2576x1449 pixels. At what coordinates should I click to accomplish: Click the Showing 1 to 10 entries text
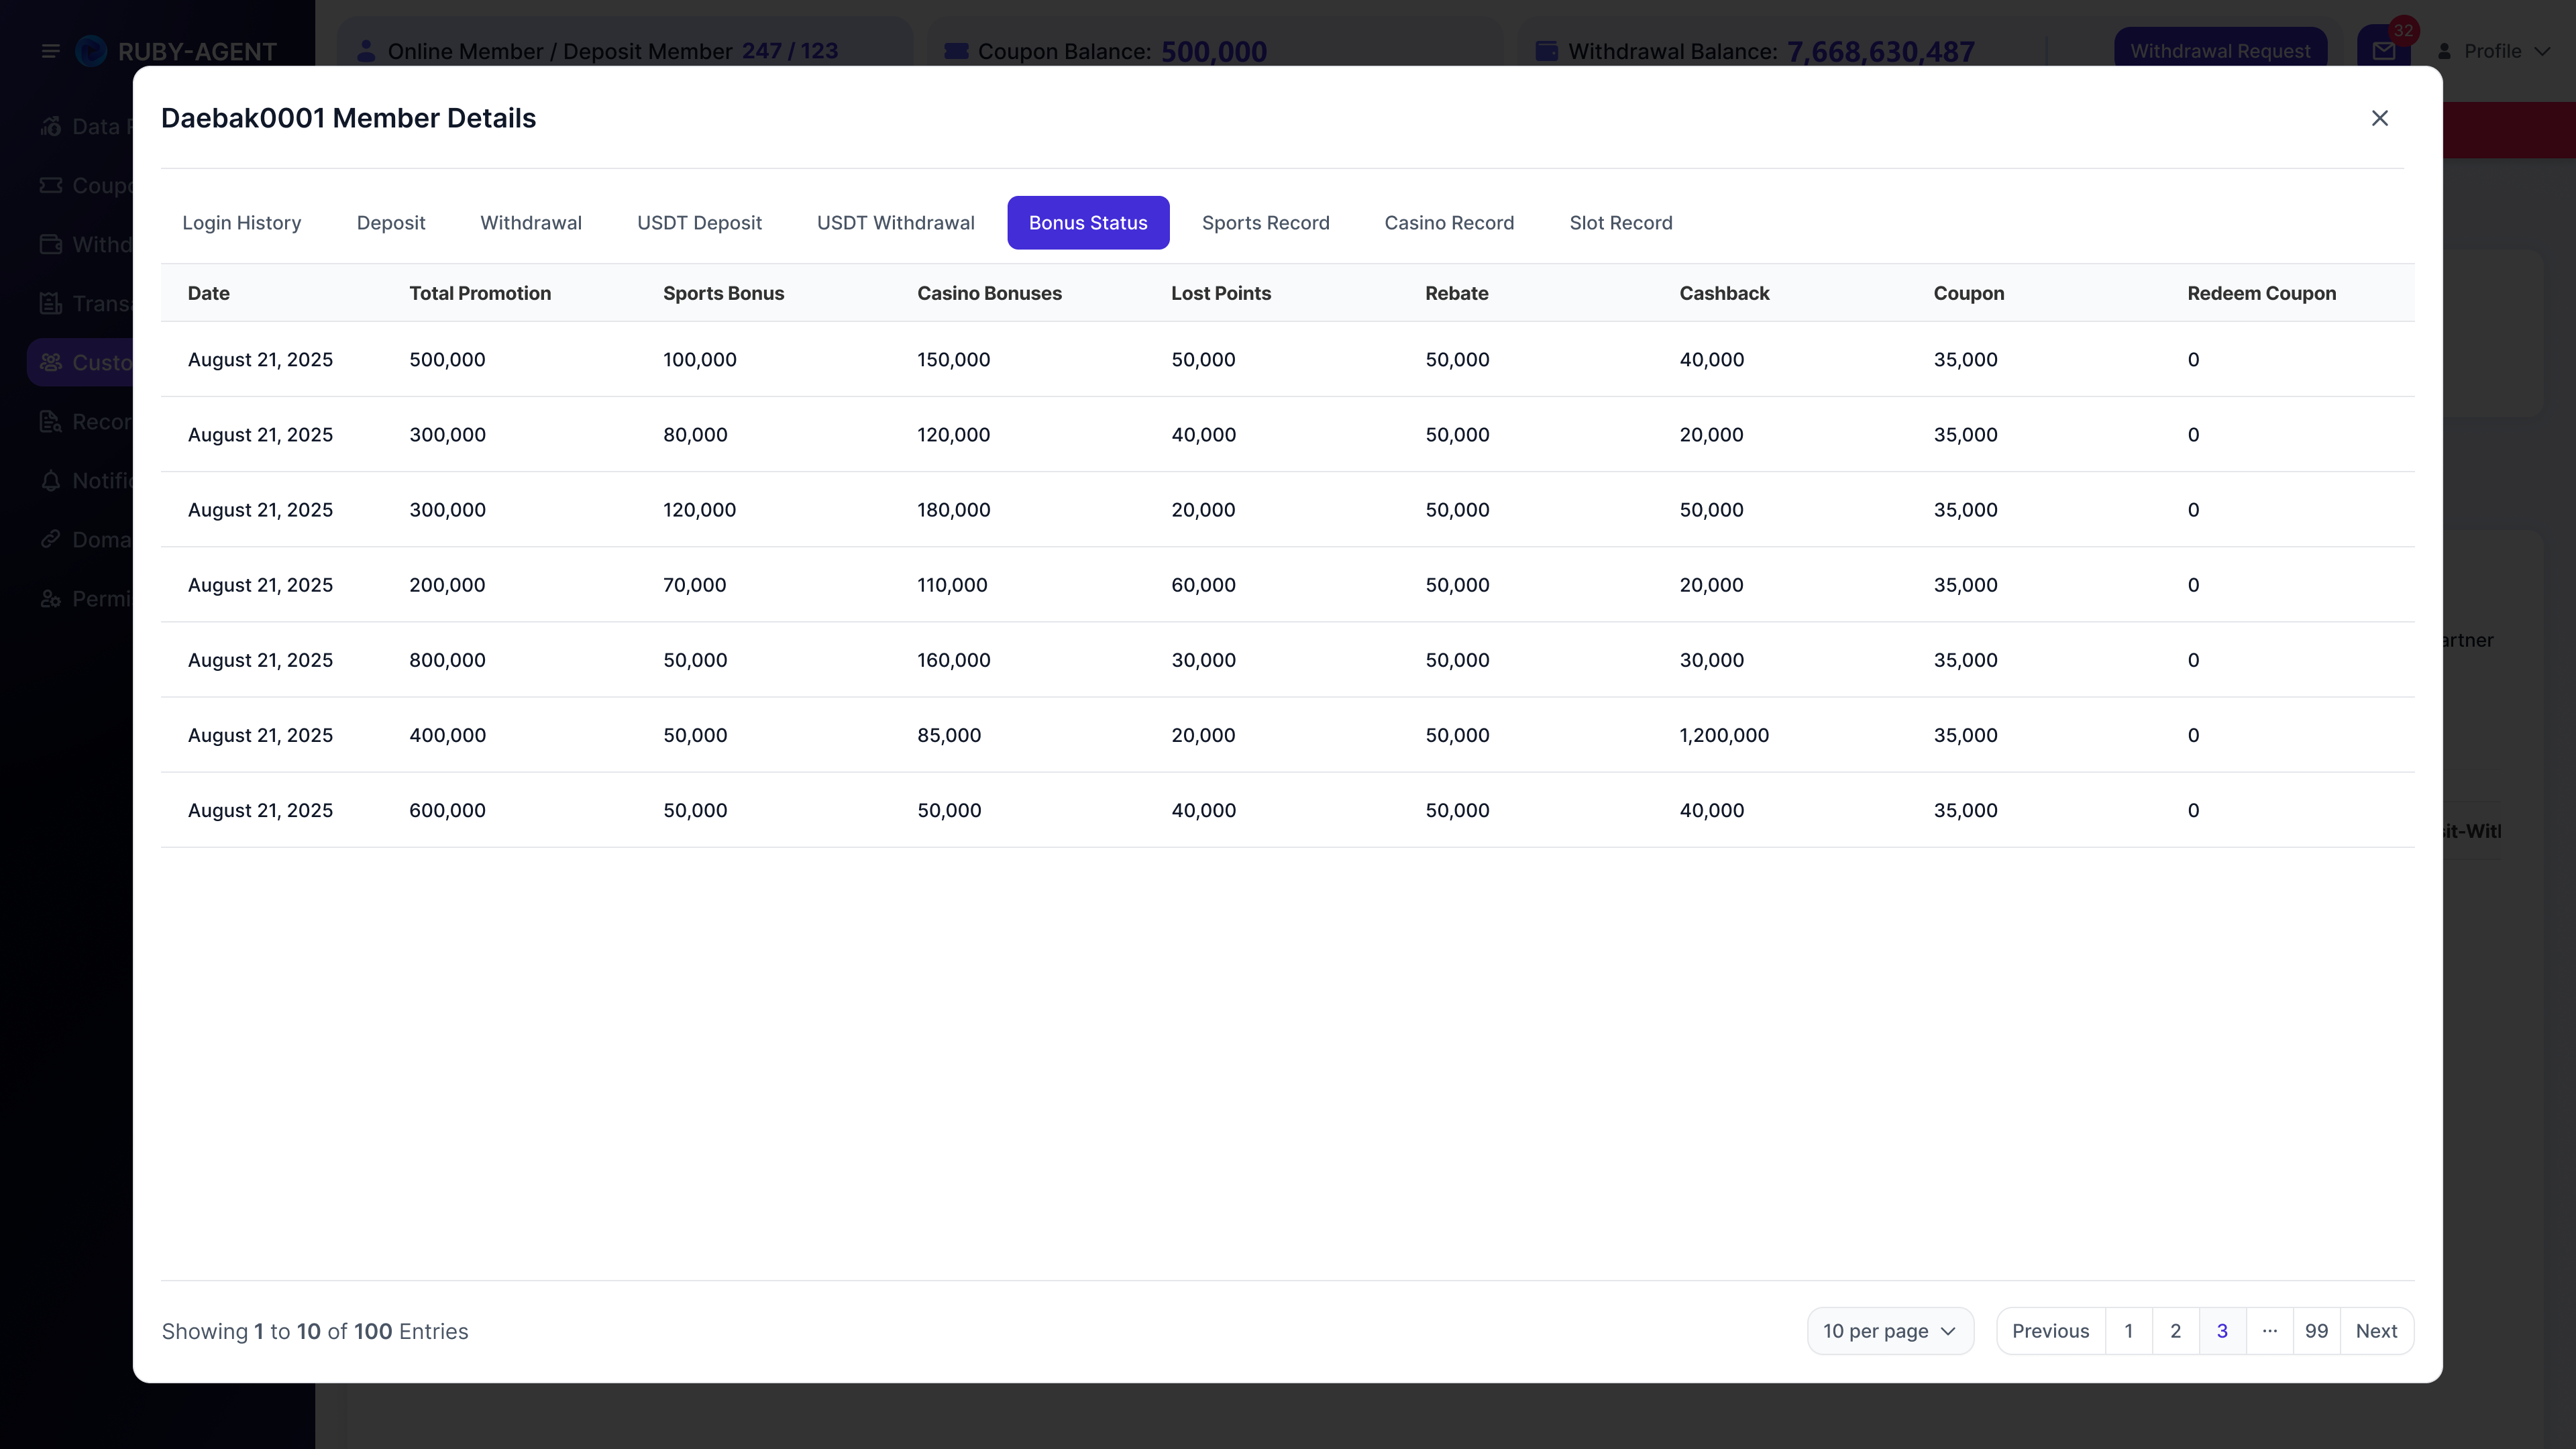(315, 1331)
